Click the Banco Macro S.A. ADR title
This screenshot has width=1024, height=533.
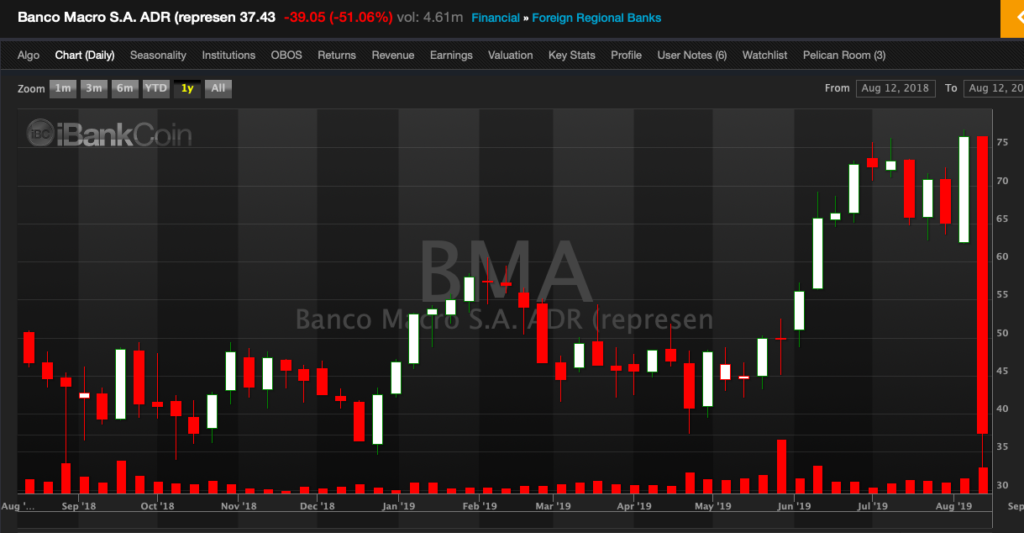click(127, 18)
